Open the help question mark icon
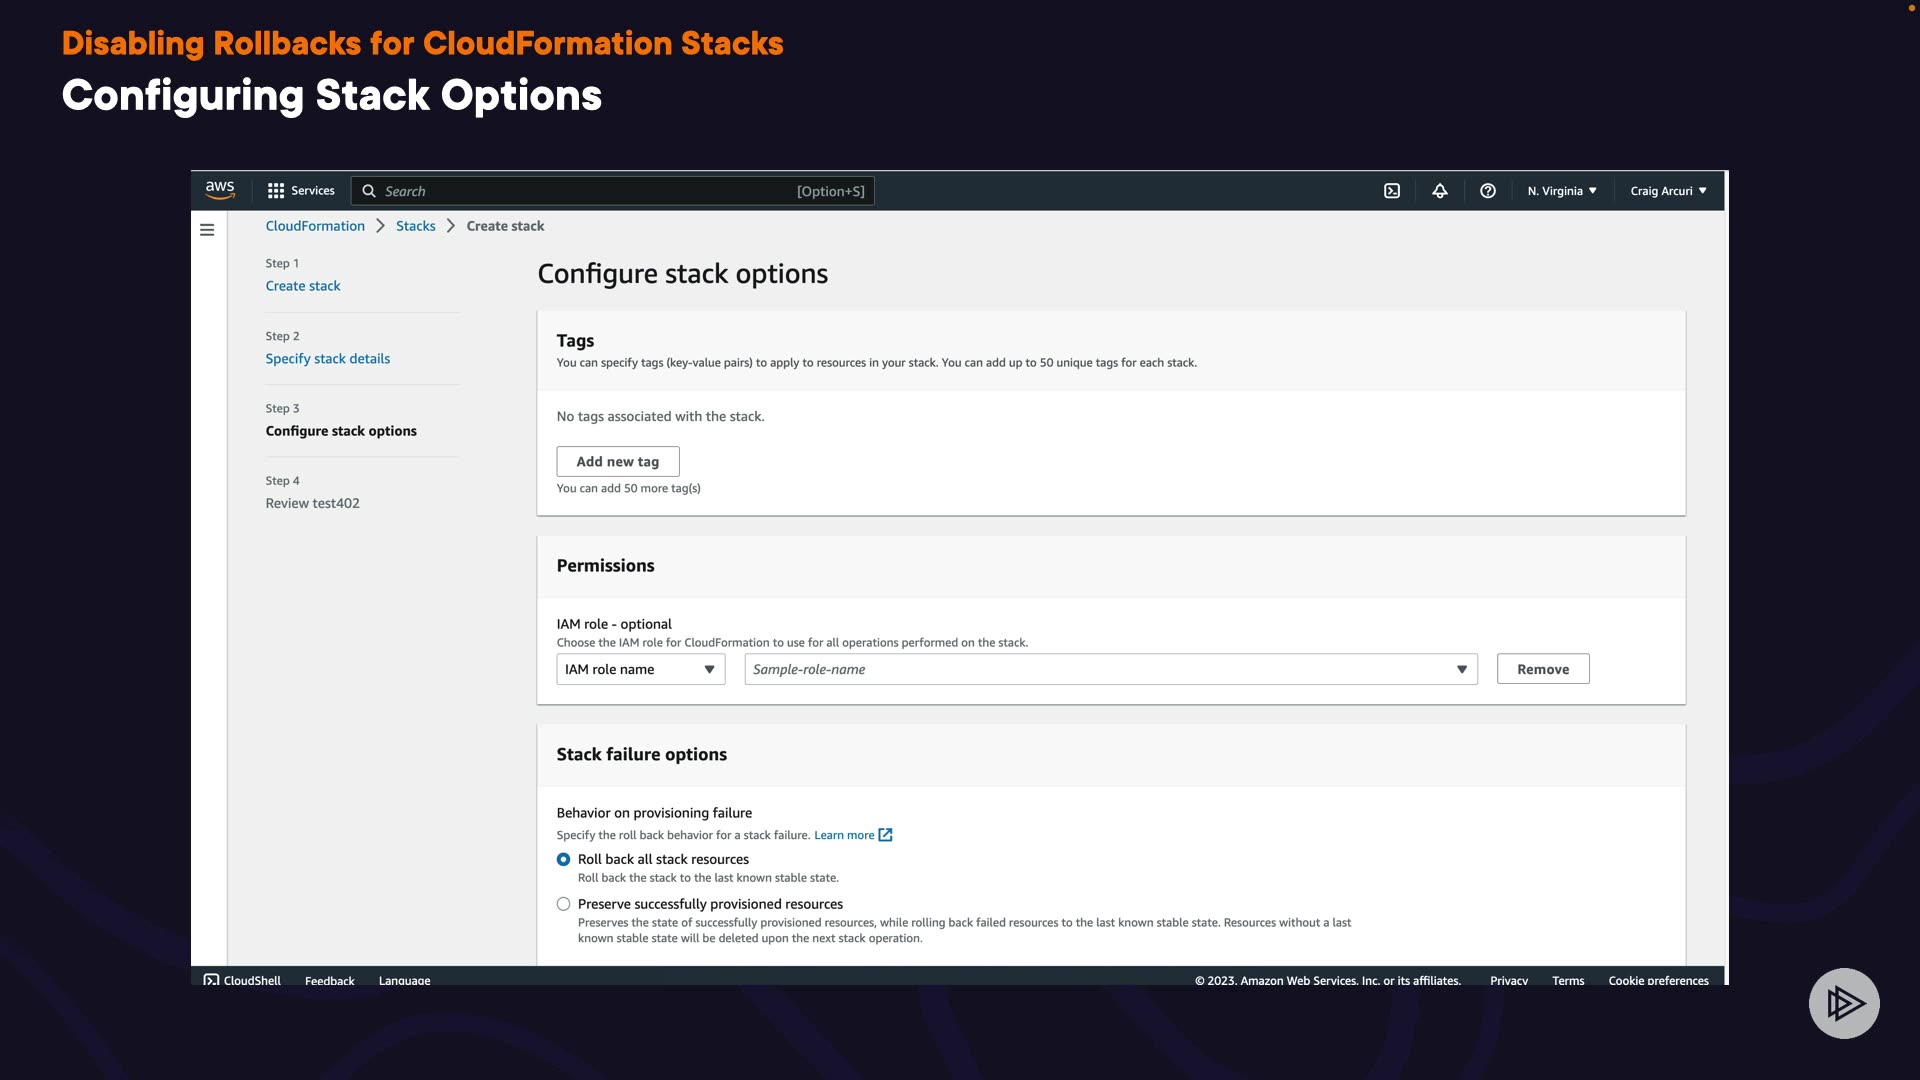Image resolution: width=1920 pixels, height=1080 pixels. pos(1487,191)
